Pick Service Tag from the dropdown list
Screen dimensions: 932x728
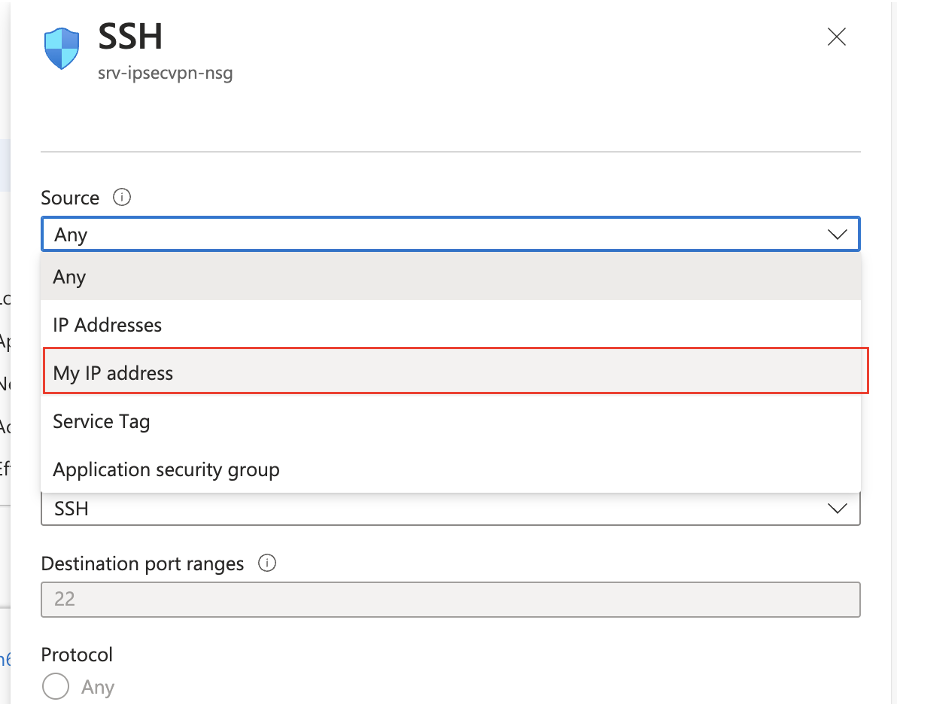pyautogui.click(x=451, y=421)
